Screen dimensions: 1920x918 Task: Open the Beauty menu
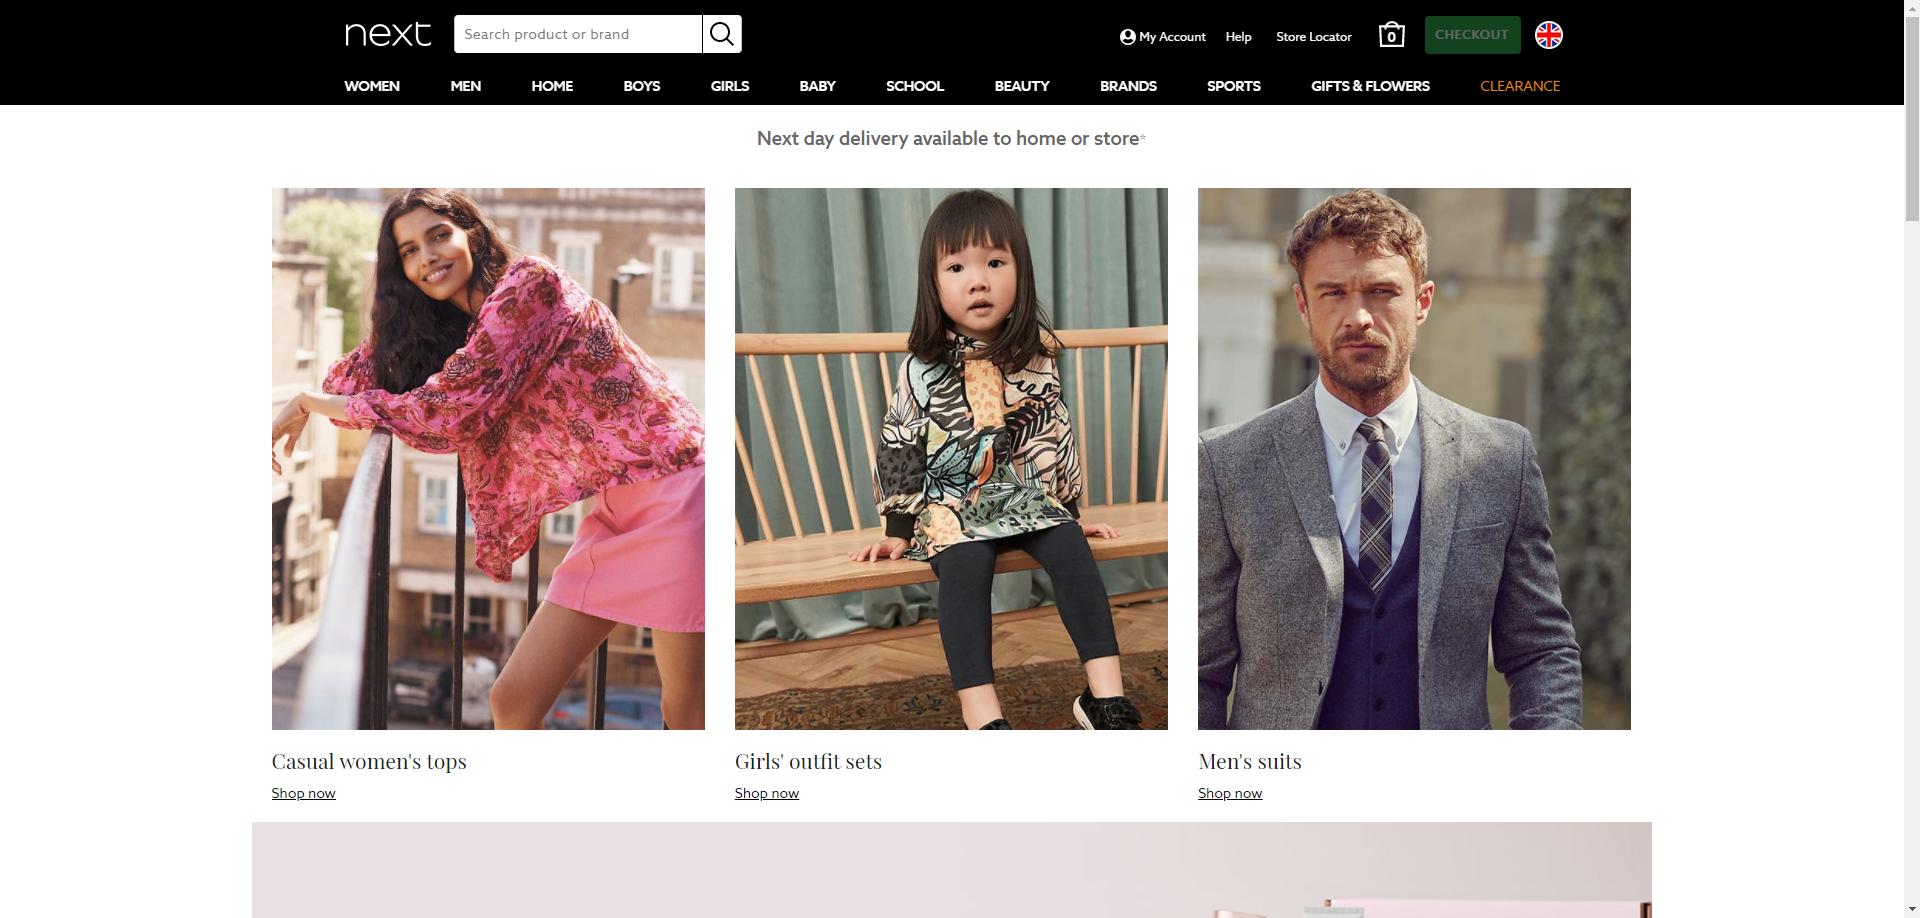pyautogui.click(x=1021, y=86)
